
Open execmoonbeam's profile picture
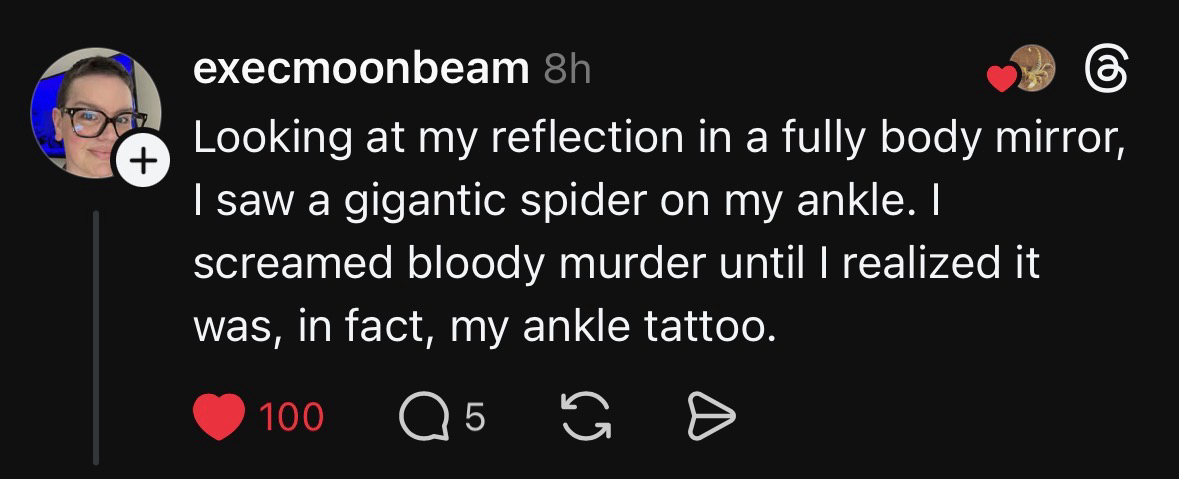tap(93, 110)
